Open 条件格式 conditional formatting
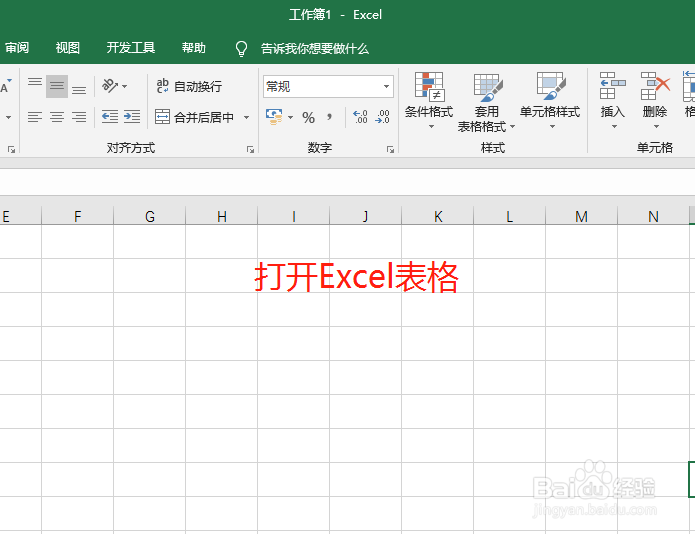This screenshot has width=695, height=534. [429, 101]
